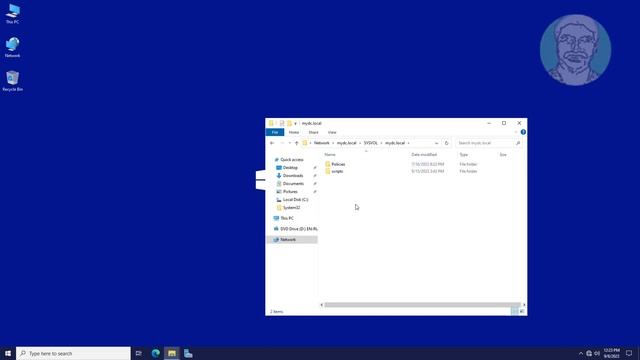Open Customize Quick Access Toolbar dropdown
This screenshot has height=360, width=640.
(296, 123)
